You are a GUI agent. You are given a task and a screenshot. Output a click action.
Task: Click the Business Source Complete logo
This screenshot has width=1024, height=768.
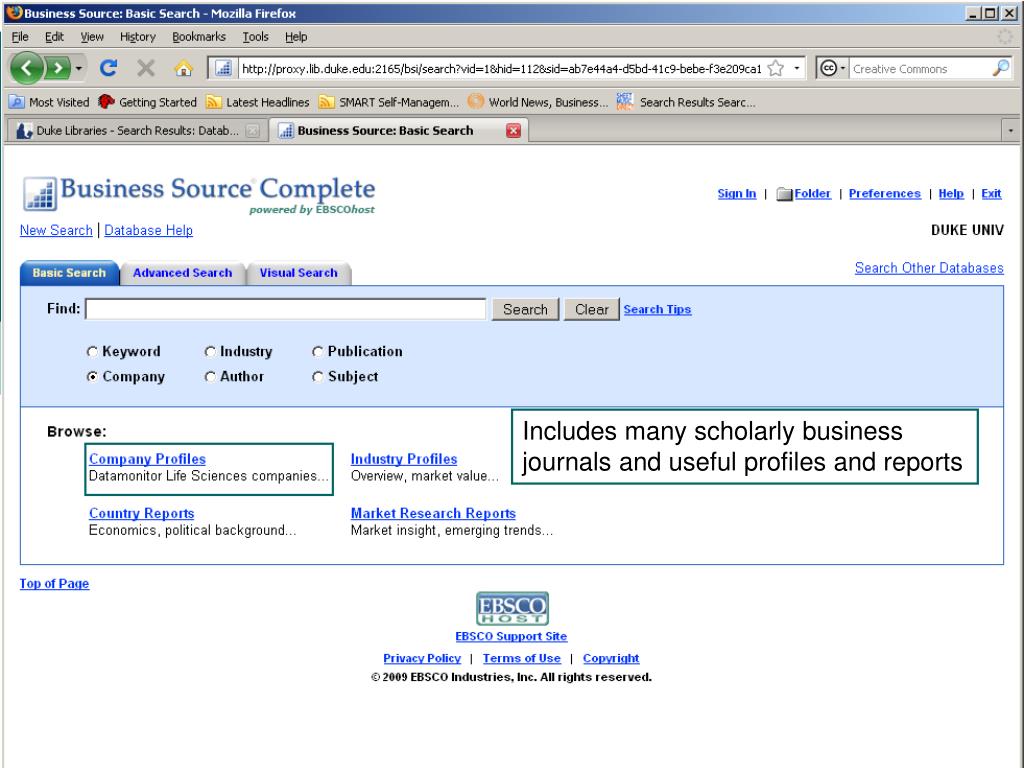coord(199,195)
